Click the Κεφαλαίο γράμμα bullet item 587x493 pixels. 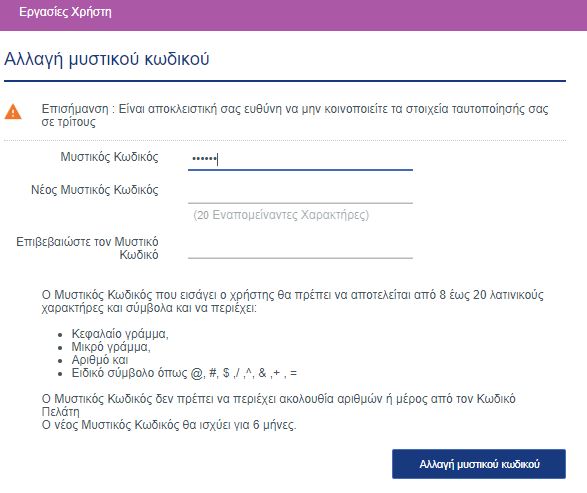(x=120, y=334)
